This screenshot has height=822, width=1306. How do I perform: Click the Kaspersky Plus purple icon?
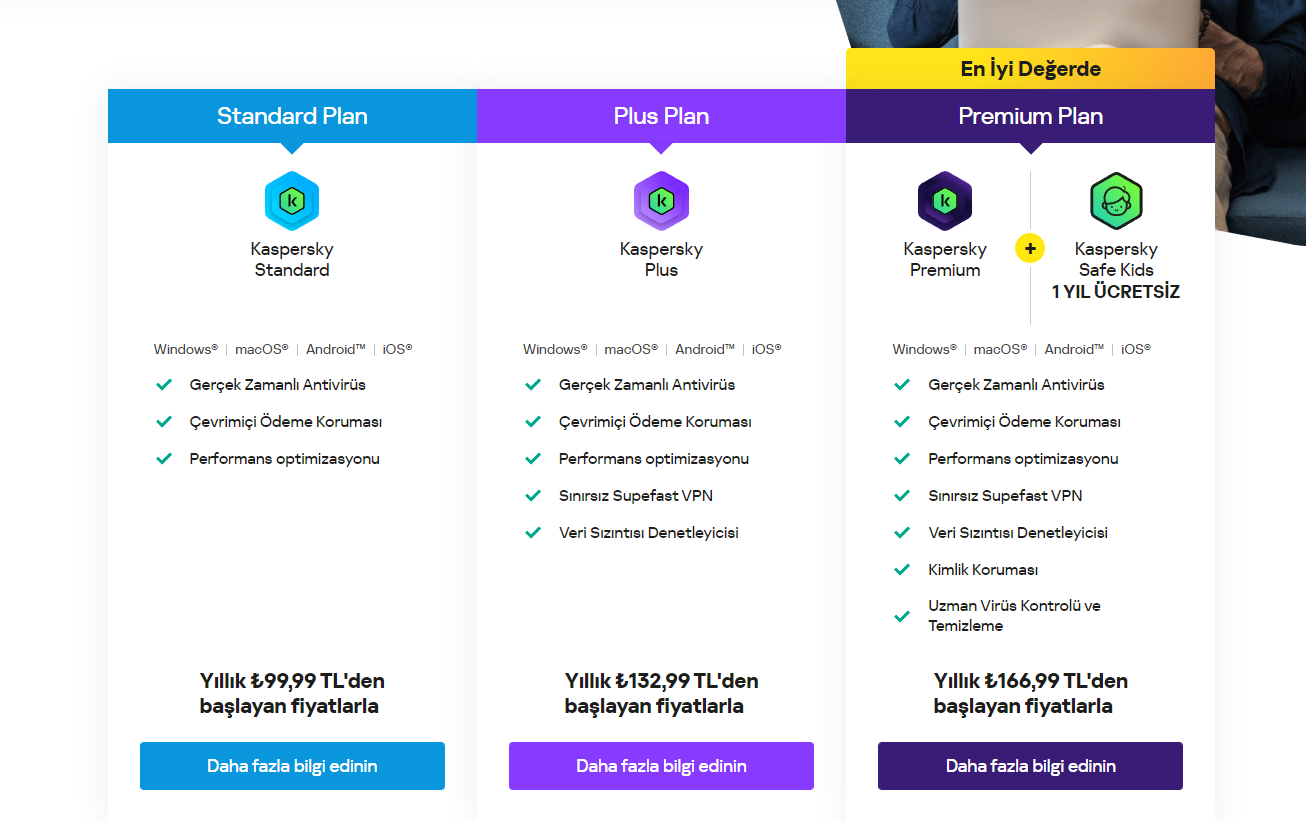click(661, 201)
